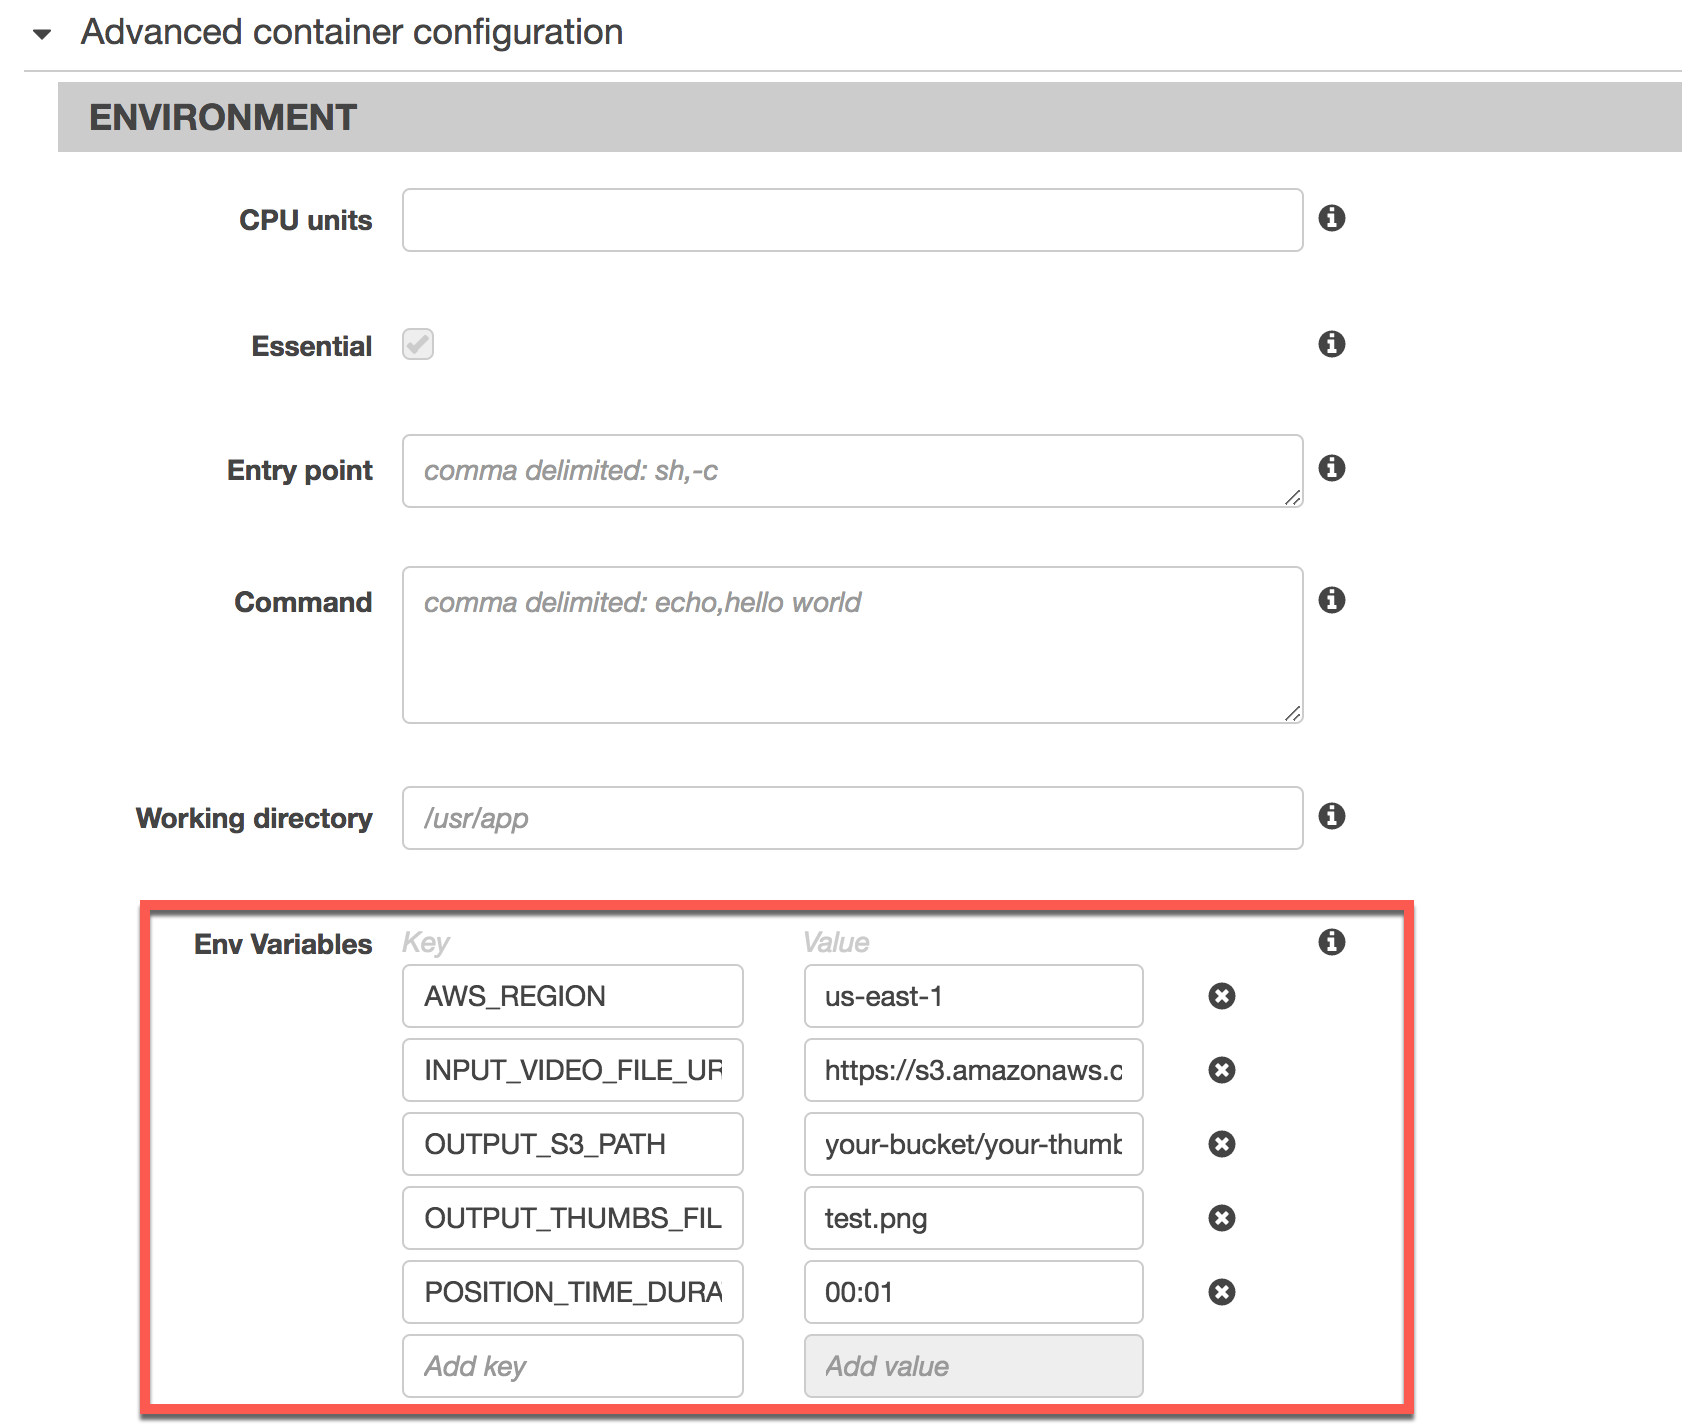Delete the OUTPUT_THUMBS file variable
Viewport: 1682px width, 1424px height.
point(1221,1218)
